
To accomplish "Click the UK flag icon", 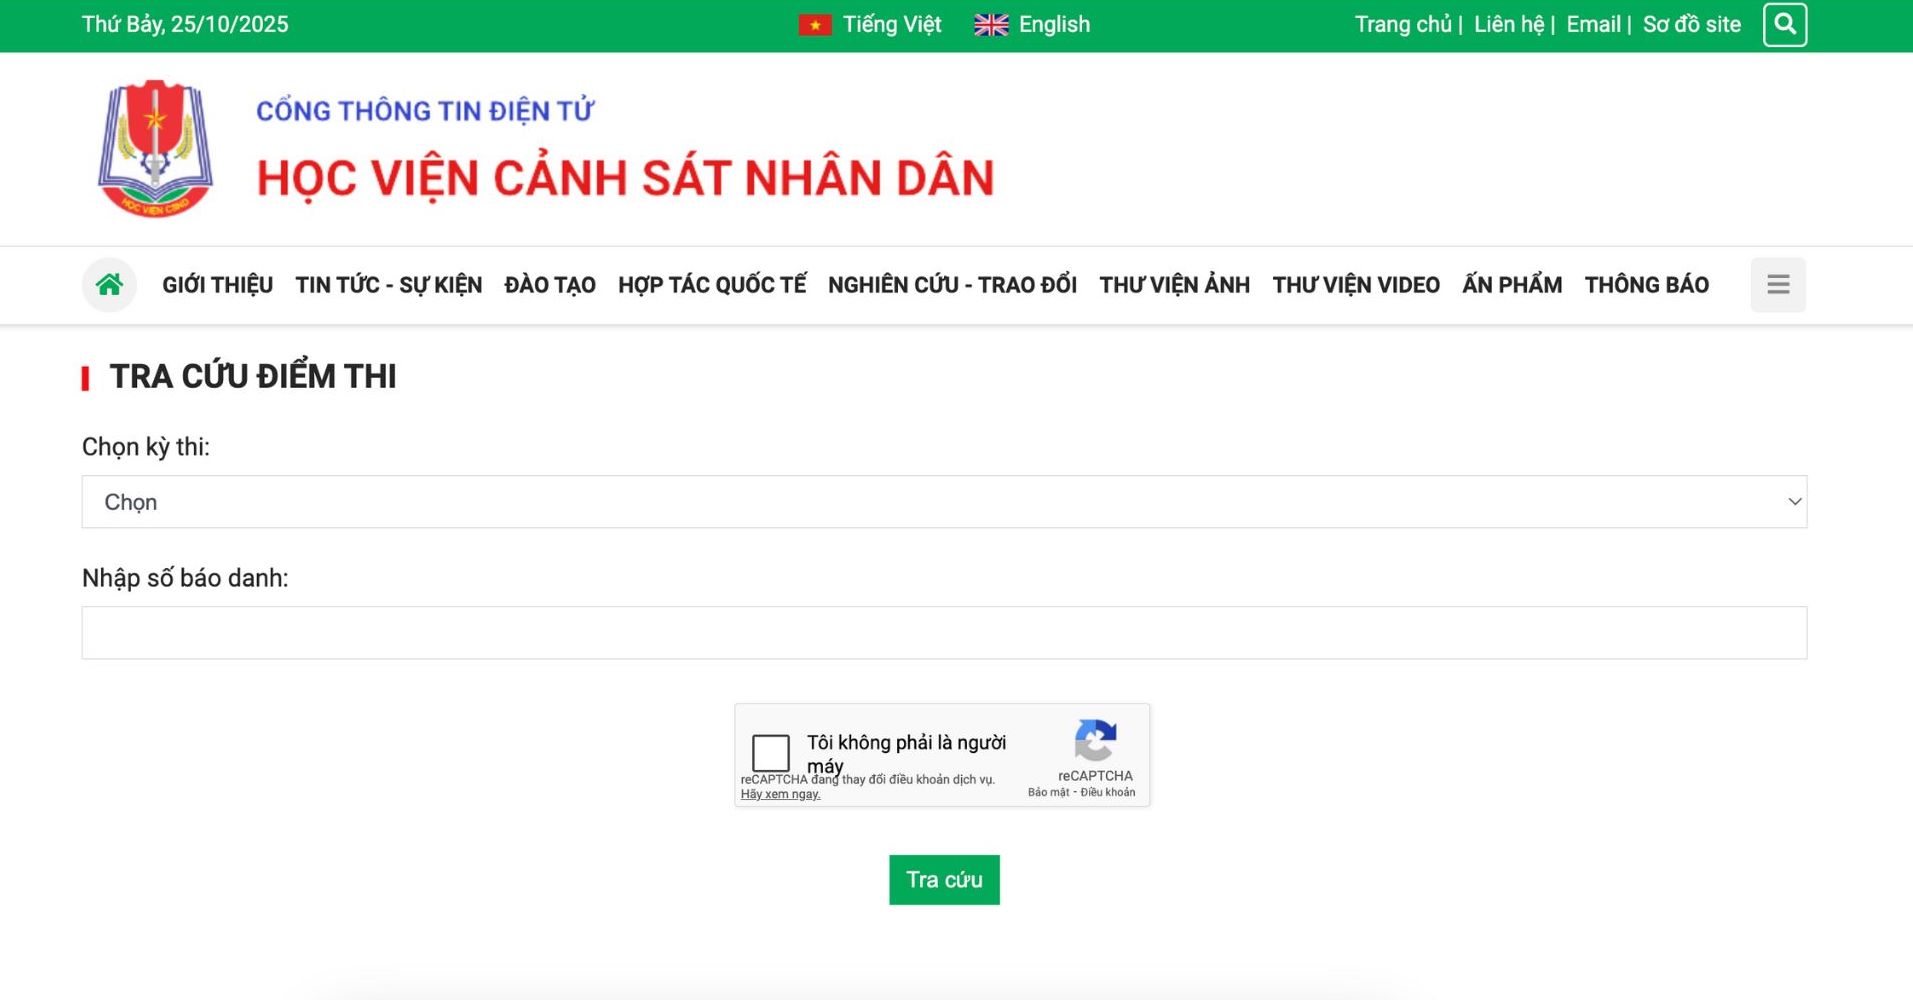I will coord(990,25).
